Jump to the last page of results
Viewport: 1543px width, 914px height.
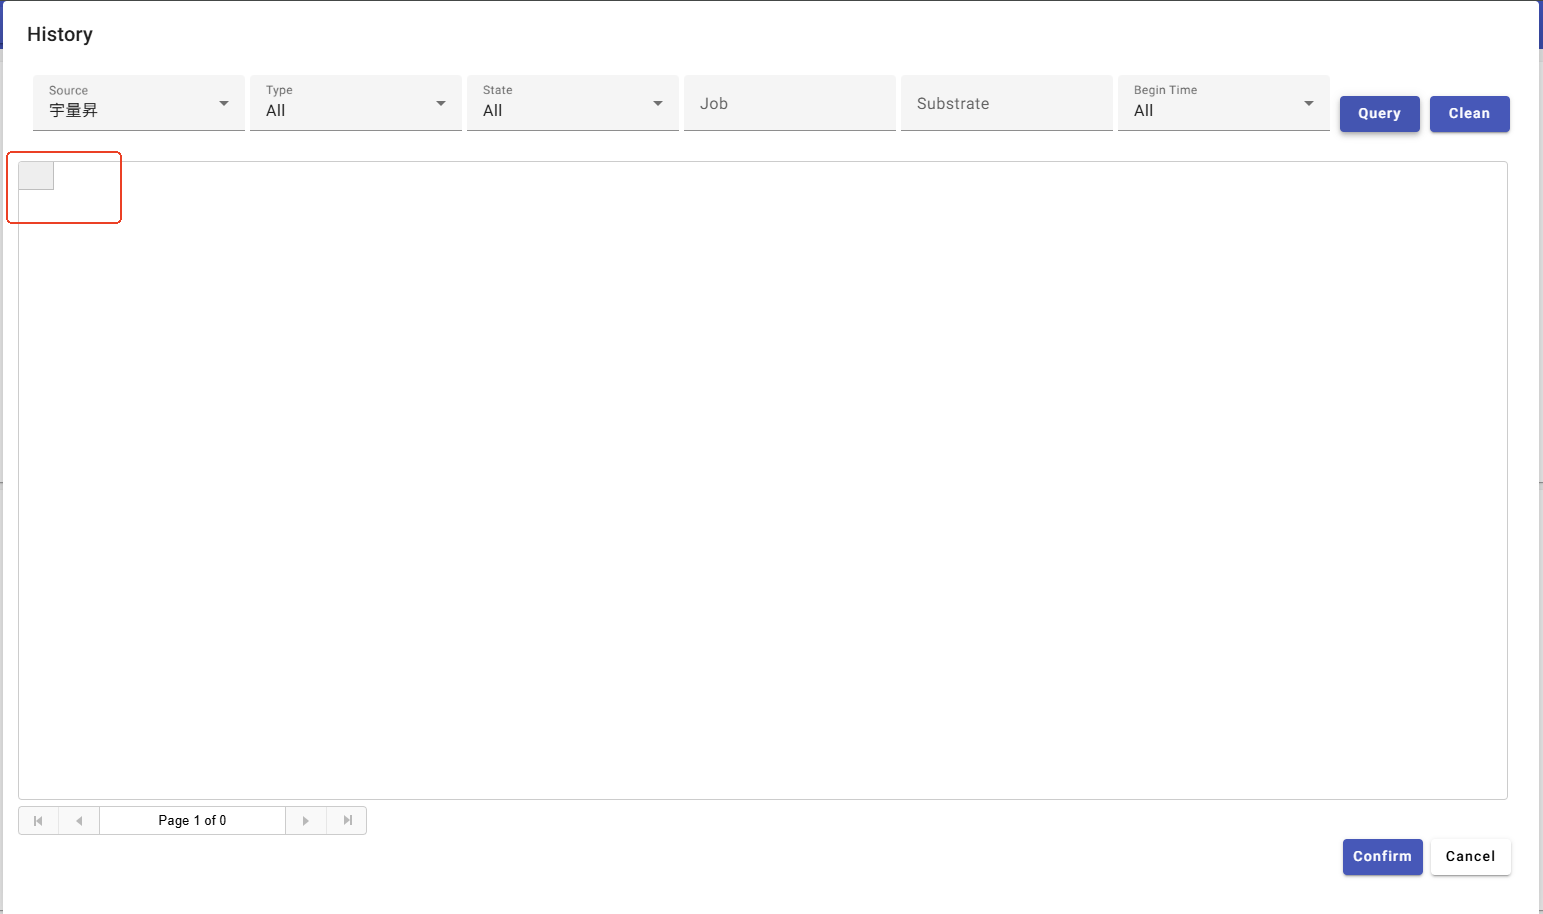click(x=347, y=821)
